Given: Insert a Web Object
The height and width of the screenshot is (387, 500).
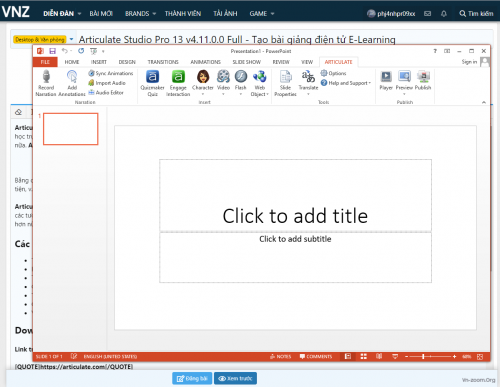Looking at the screenshot, I should (x=260, y=83).
